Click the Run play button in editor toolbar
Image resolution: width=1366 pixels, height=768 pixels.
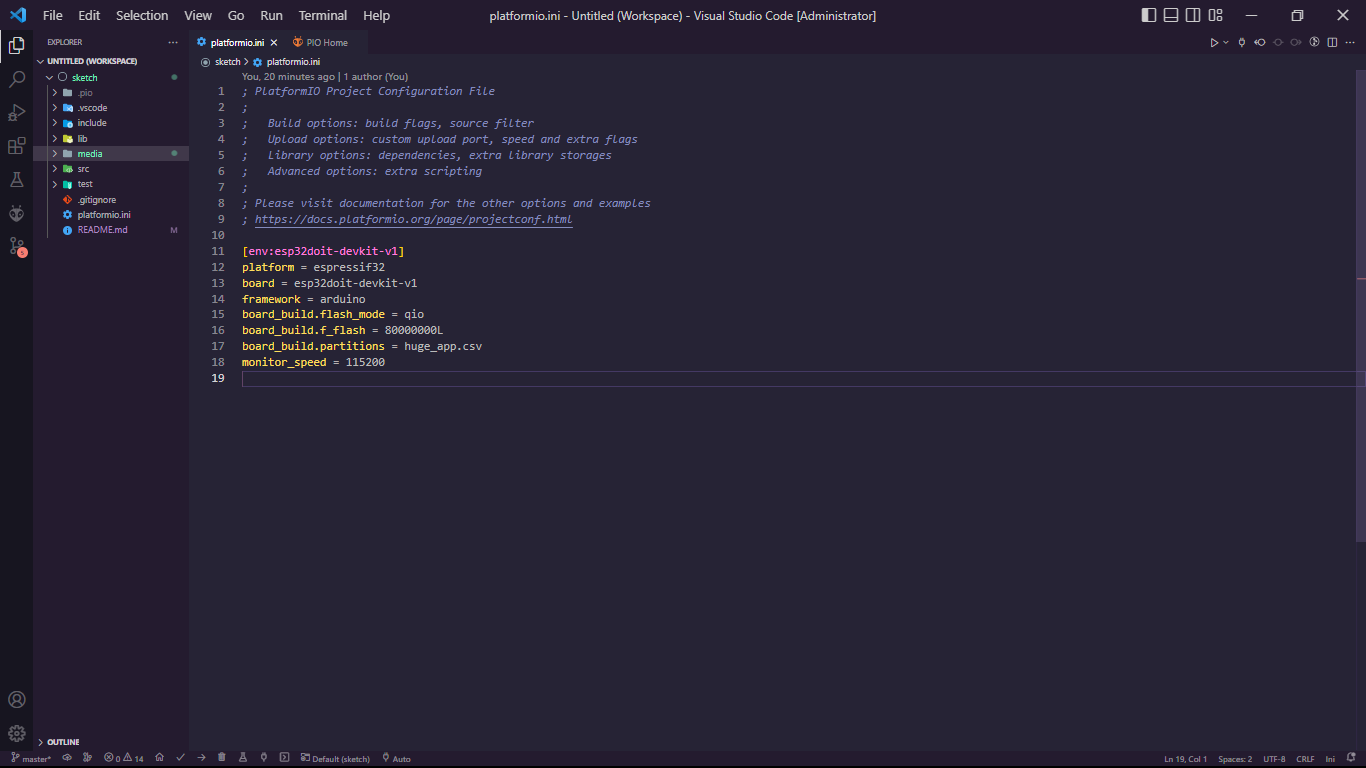[1213, 42]
